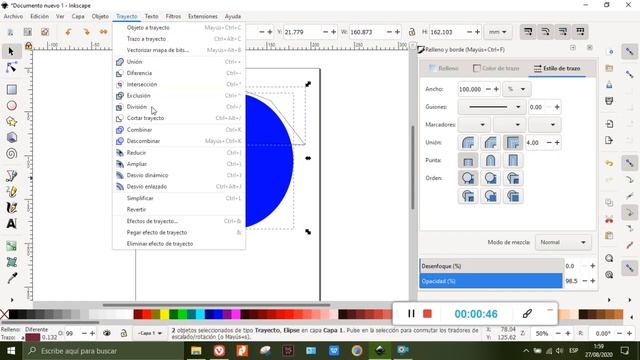
Task: Select the ellipse circle tool
Action: tap(11, 106)
